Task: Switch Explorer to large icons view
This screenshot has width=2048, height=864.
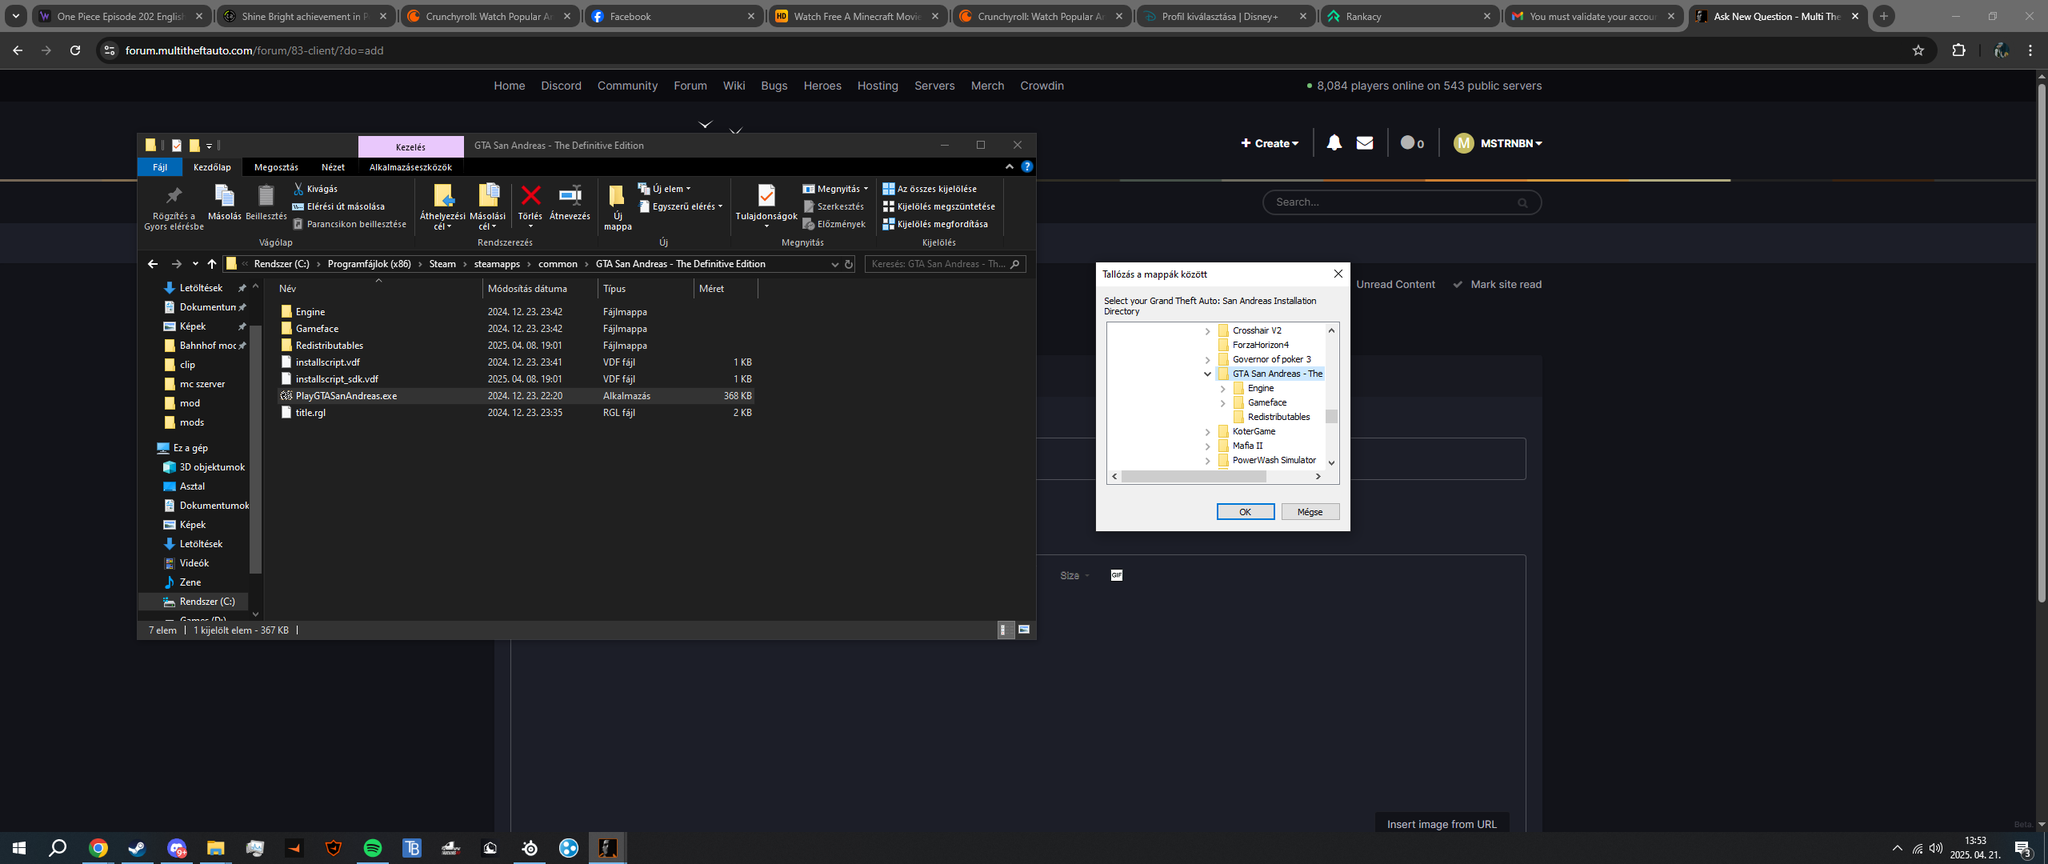Action: (1024, 630)
